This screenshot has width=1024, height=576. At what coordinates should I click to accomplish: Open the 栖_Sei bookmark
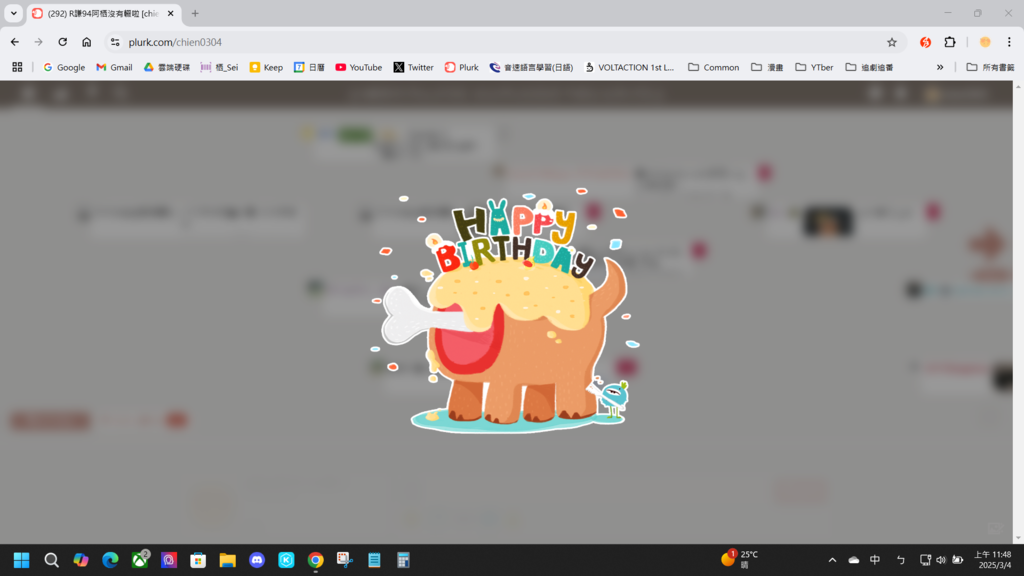coord(219,67)
